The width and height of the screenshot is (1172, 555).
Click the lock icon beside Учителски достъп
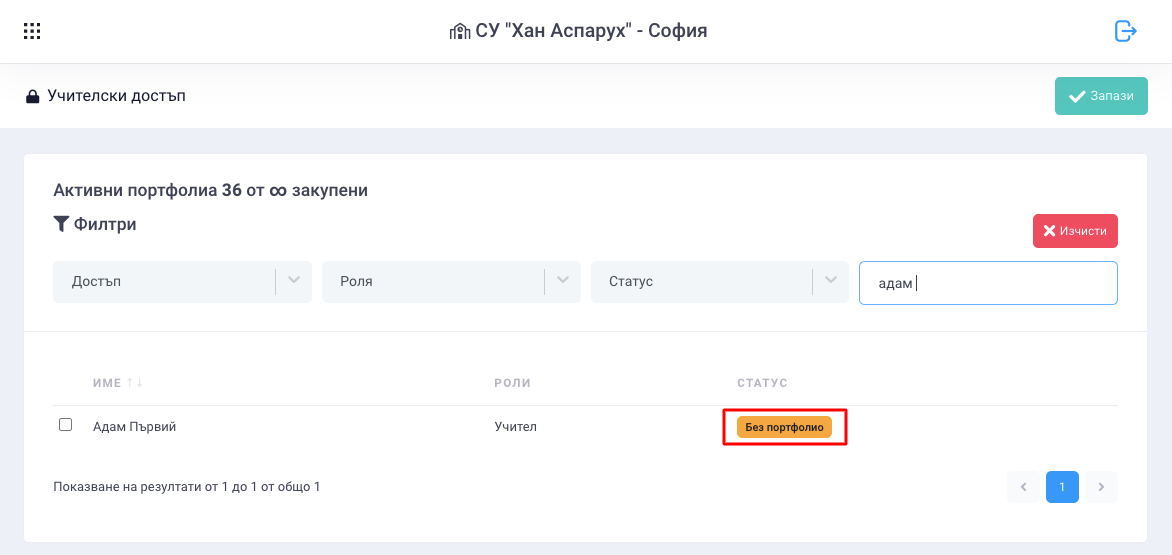pyautogui.click(x=32, y=96)
